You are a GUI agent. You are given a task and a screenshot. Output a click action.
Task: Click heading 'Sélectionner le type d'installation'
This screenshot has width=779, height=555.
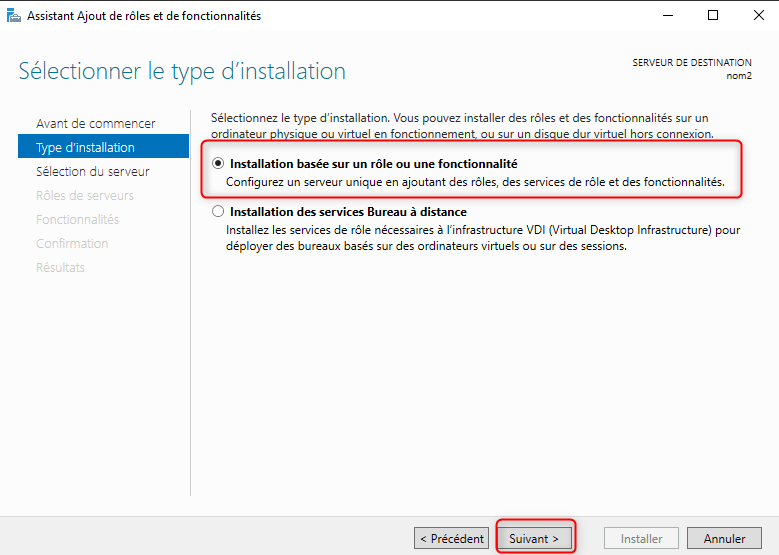point(182,71)
